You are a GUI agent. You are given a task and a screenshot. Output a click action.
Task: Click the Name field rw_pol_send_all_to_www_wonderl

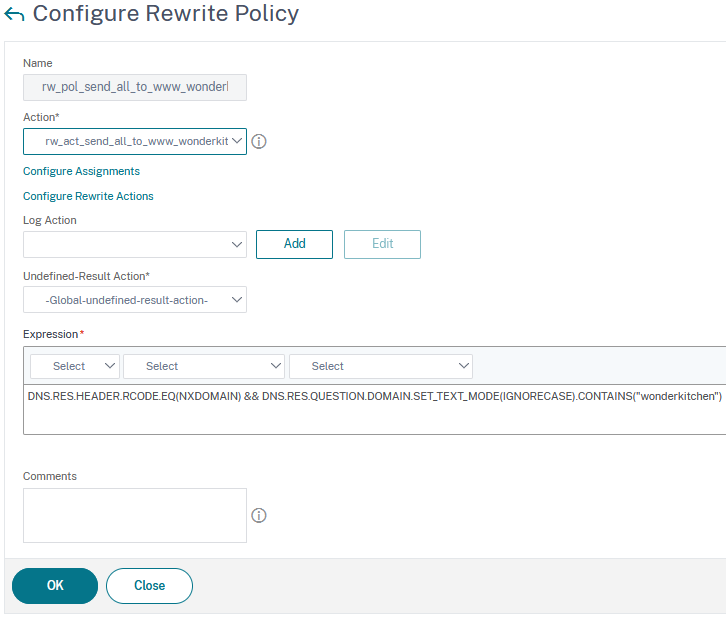tap(135, 88)
